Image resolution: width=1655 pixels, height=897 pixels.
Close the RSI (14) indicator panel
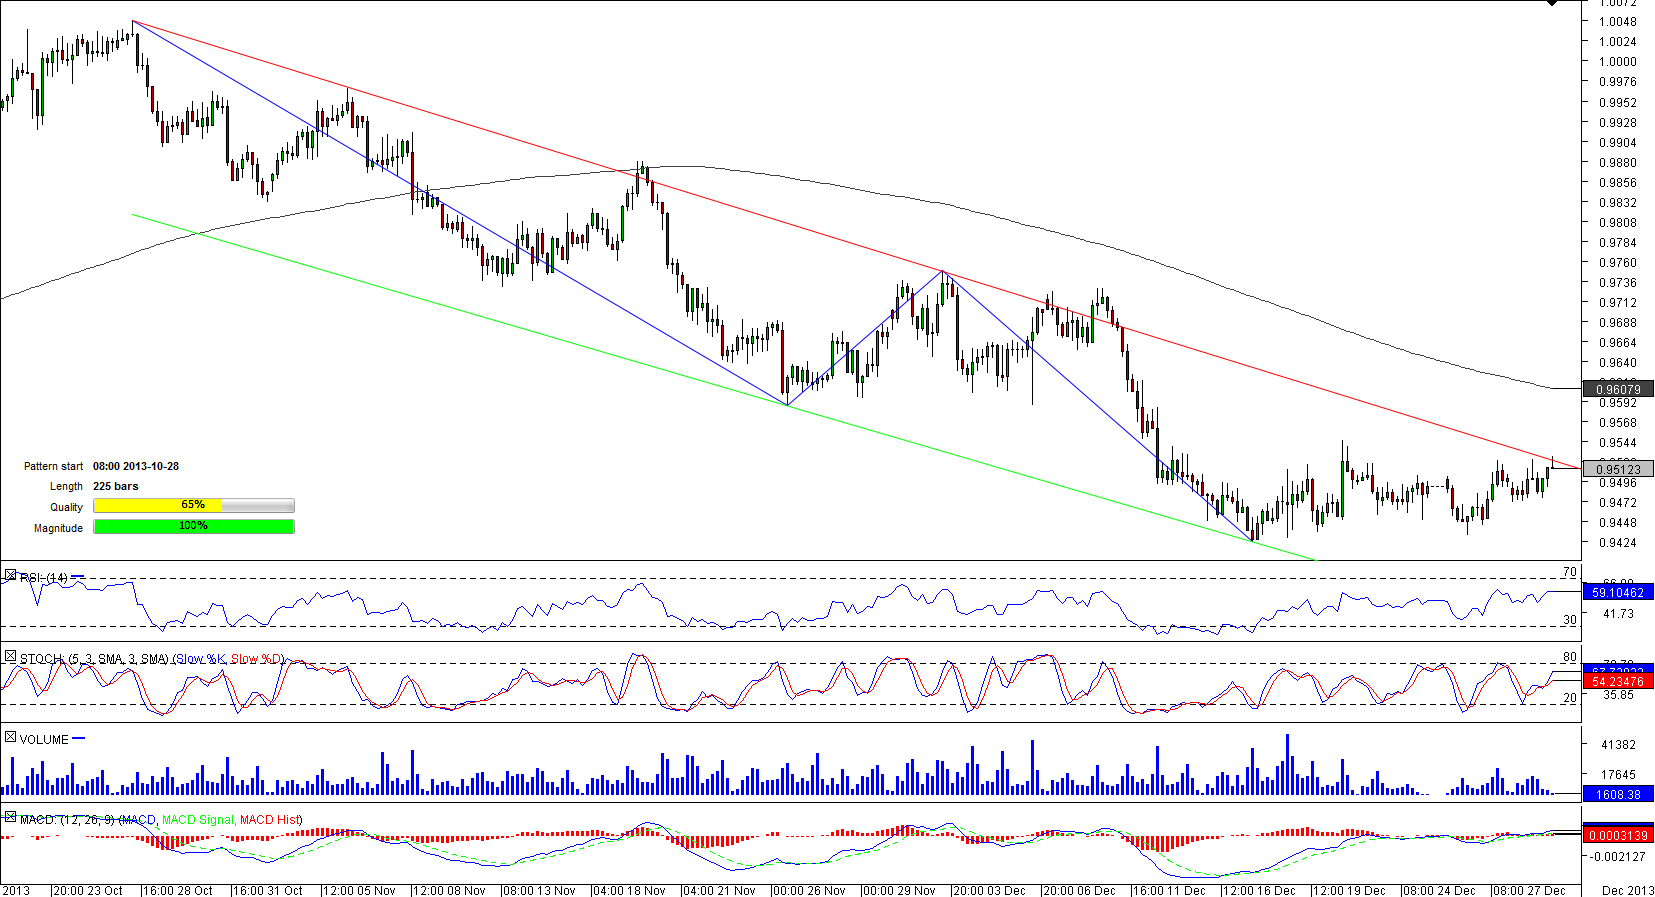[x=10, y=576]
